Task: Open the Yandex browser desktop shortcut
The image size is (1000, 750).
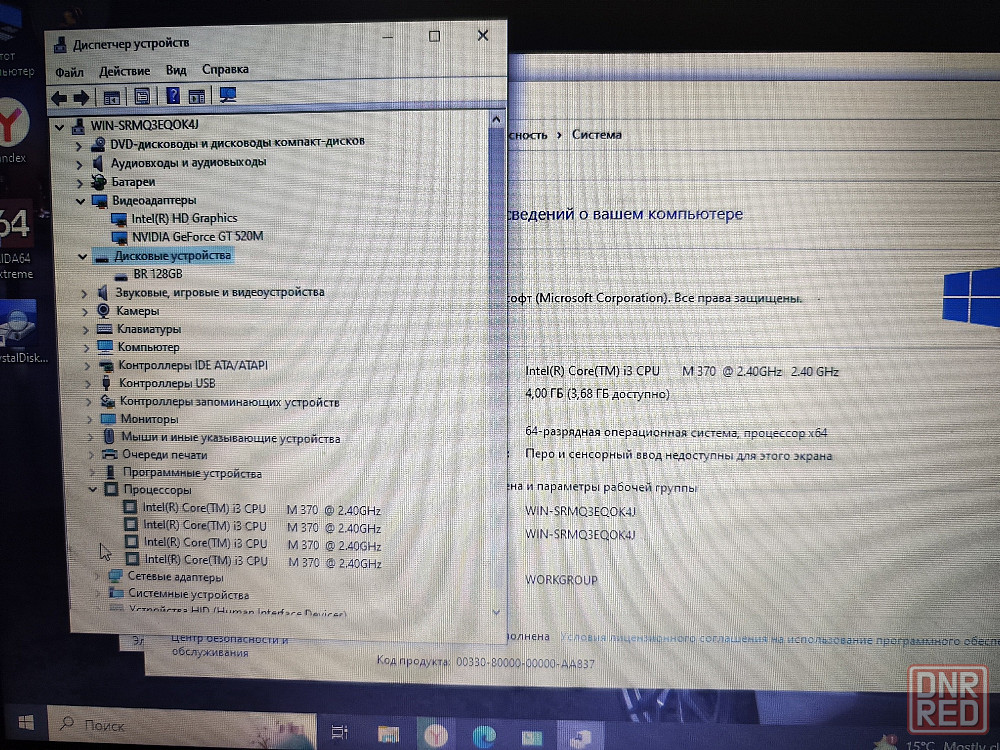Action: tap(13, 132)
